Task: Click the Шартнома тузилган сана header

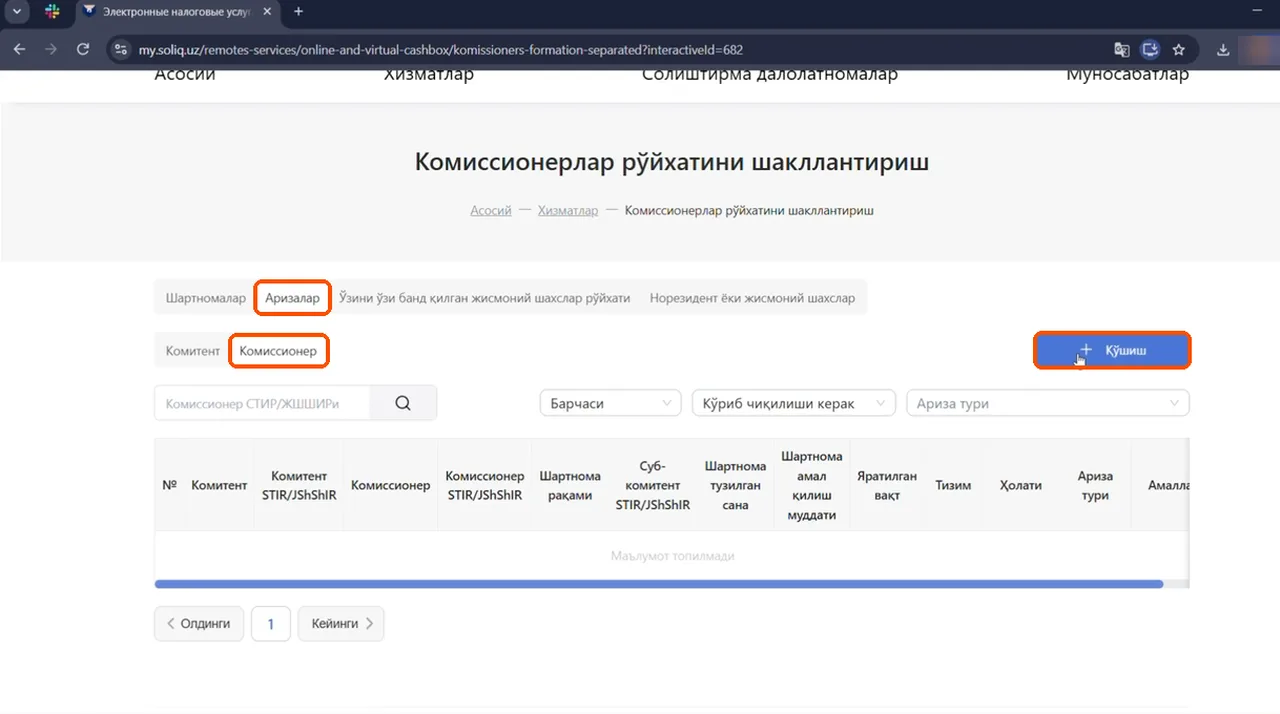Action: click(735, 485)
